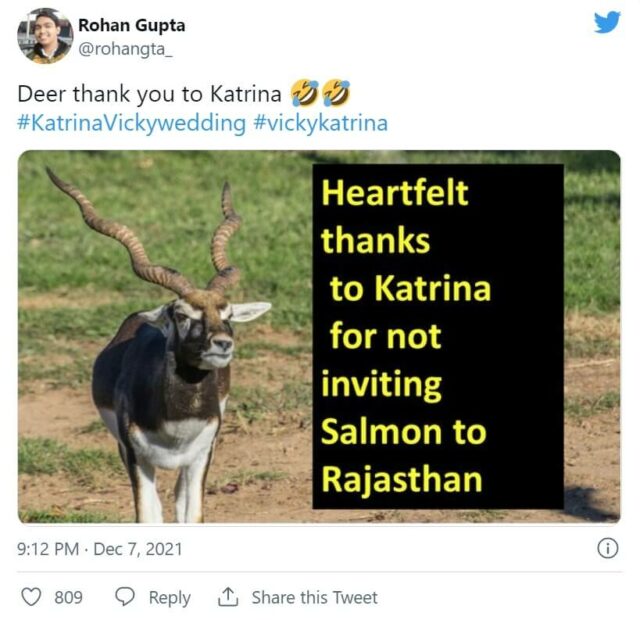
Task: Click the Share this Tweet text
Action: (x=314, y=597)
